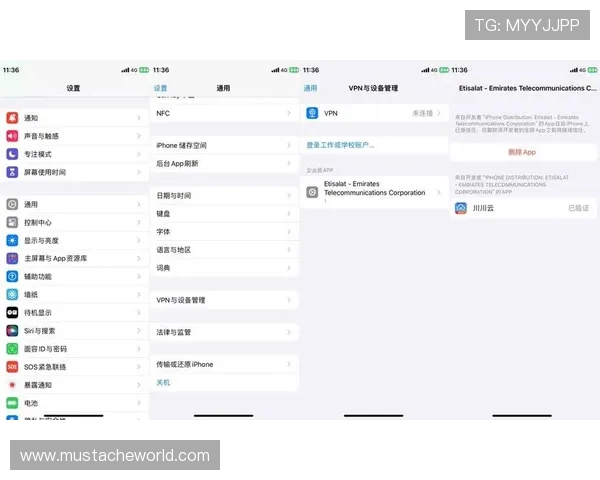
Task: Tap the 通用 gear icon
Action: [x=12, y=204]
